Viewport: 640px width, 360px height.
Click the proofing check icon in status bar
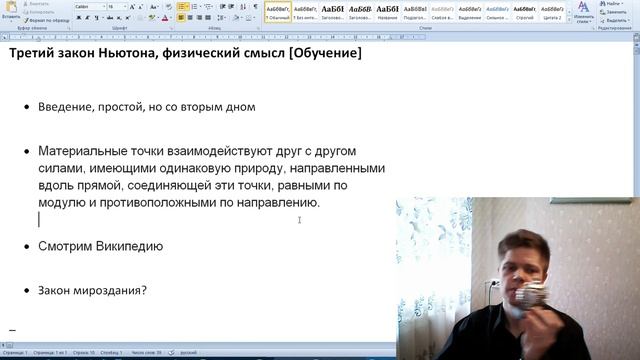point(171,353)
